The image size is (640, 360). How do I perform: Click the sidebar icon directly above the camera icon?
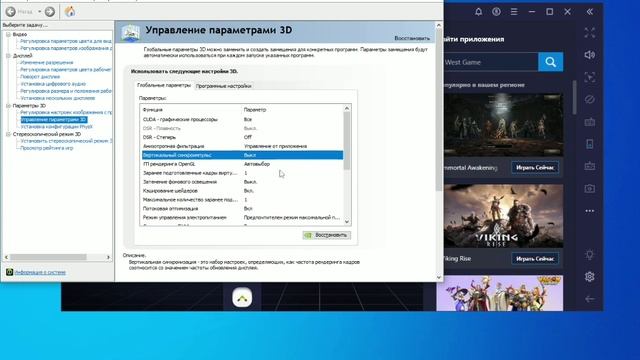click(x=590, y=166)
